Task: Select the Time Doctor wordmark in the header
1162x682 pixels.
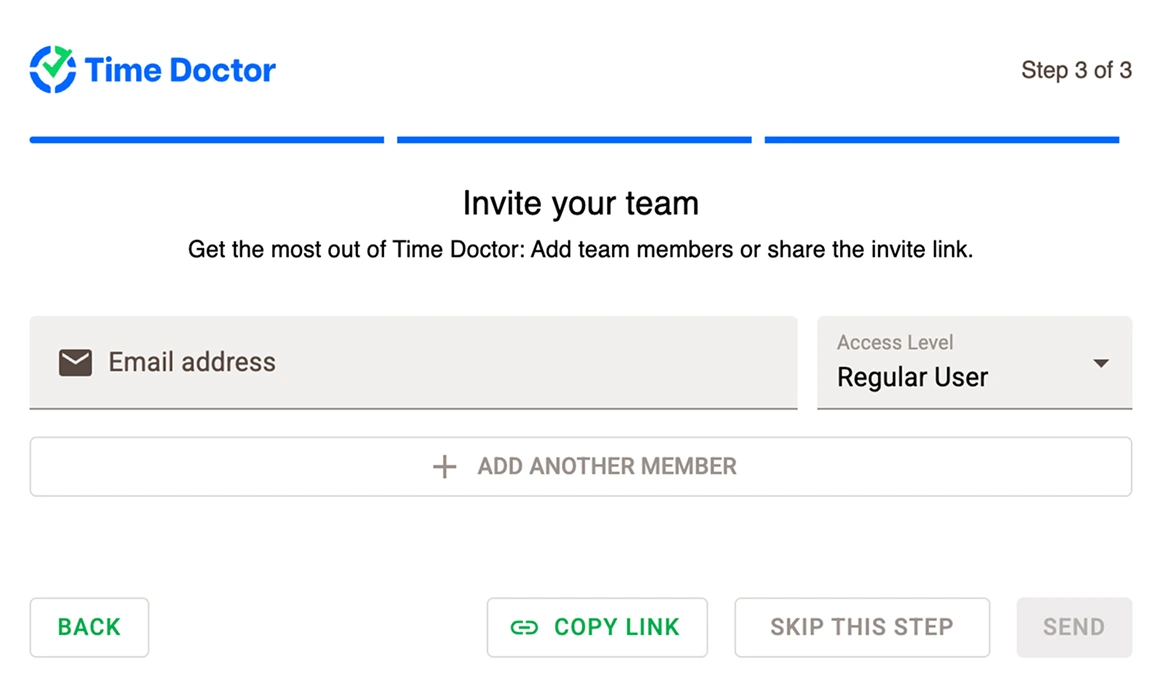Action: click(x=180, y=69)
